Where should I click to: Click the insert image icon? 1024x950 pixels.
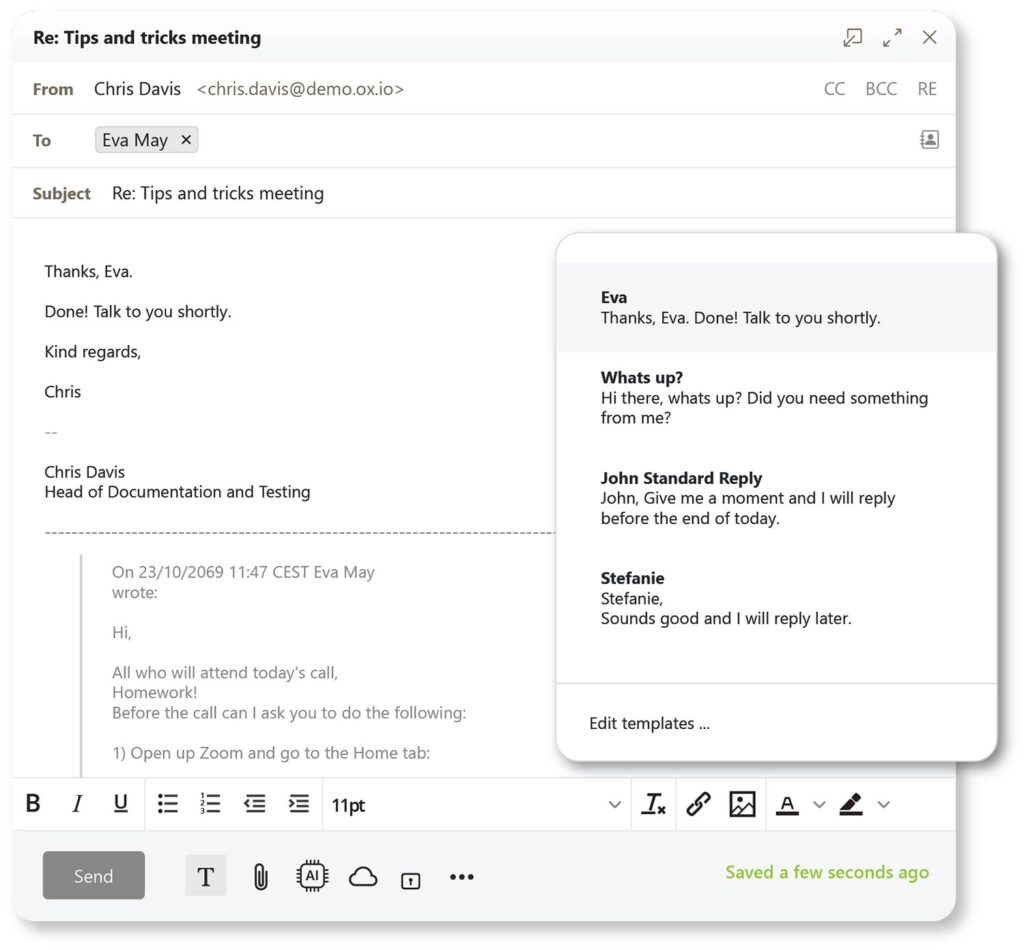(x=742, y=805)
